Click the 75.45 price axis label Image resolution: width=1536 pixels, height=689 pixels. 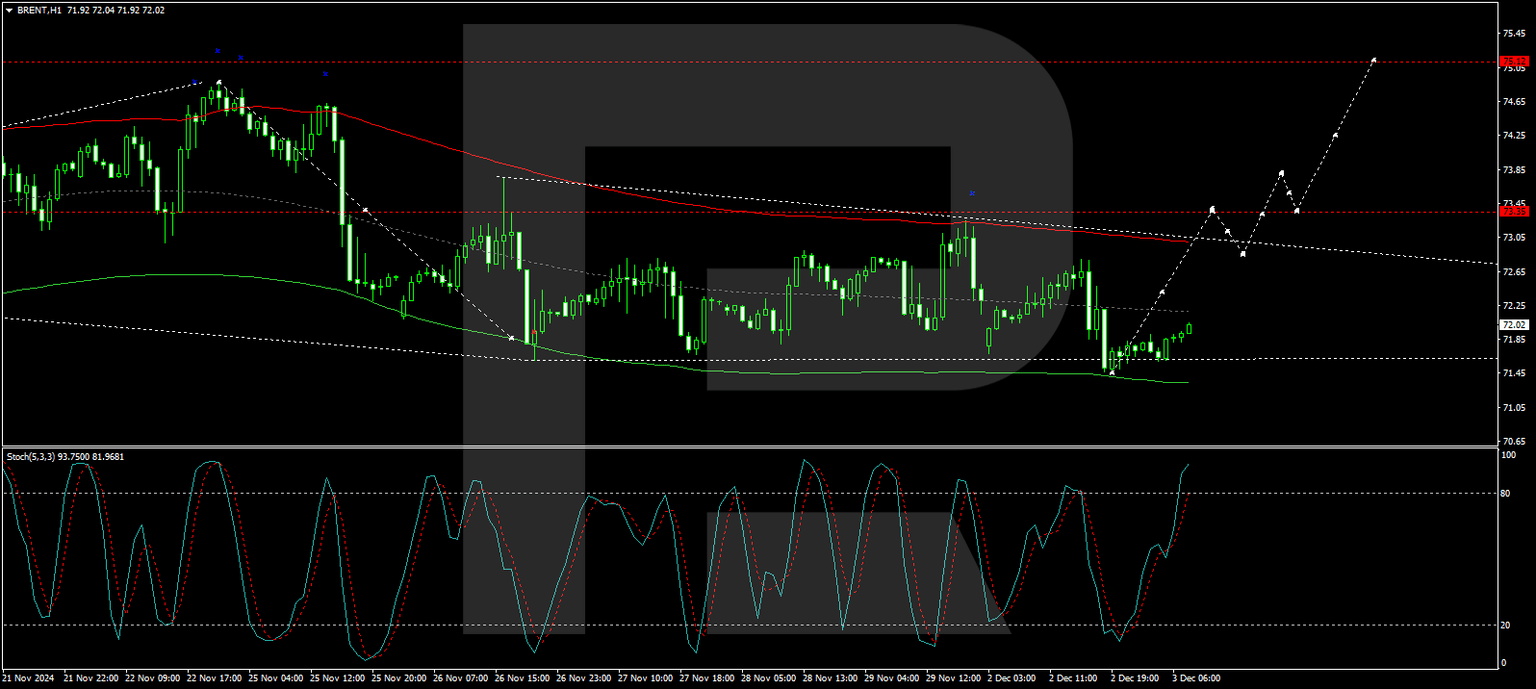pos(1513,33)
